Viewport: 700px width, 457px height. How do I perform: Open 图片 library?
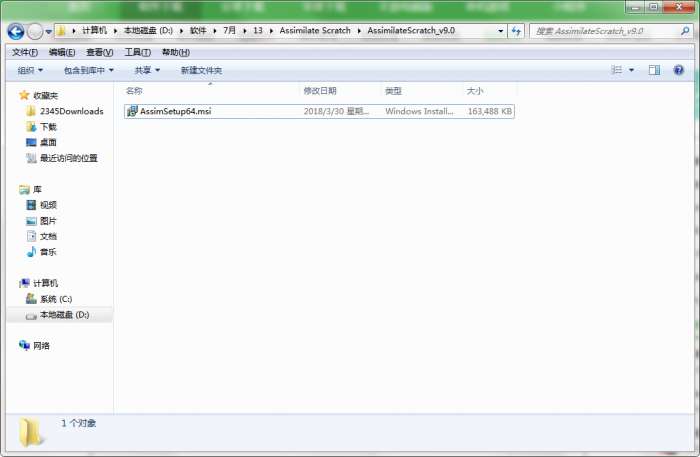click(x=48, y=220)
